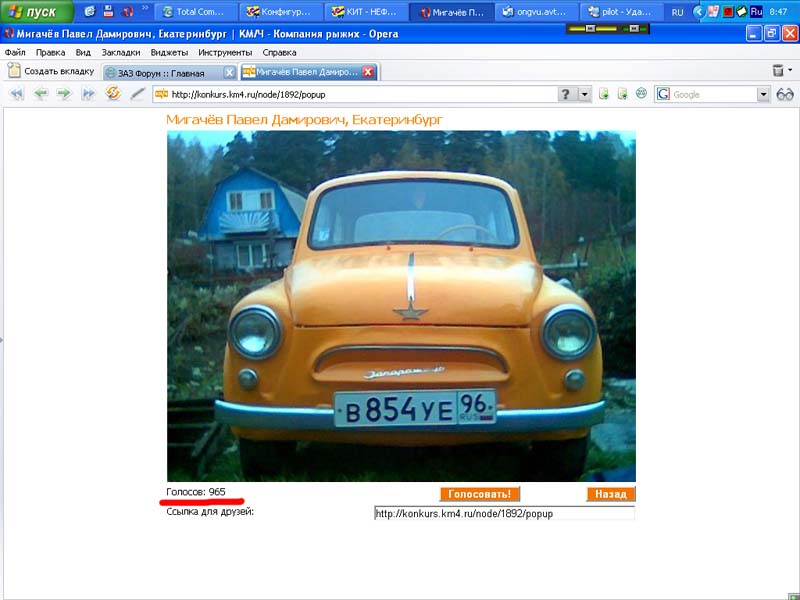Switch to pilot - Уда... taskbar window
This screenshot has height=600, width=800.
[622, 12]
